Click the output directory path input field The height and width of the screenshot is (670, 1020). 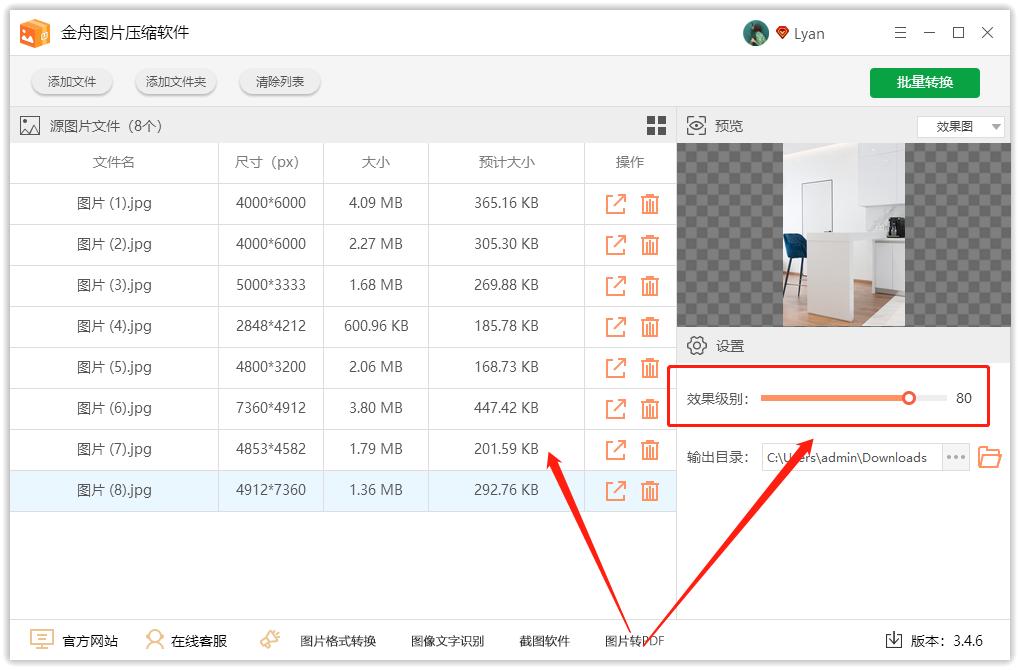[850, 457]
